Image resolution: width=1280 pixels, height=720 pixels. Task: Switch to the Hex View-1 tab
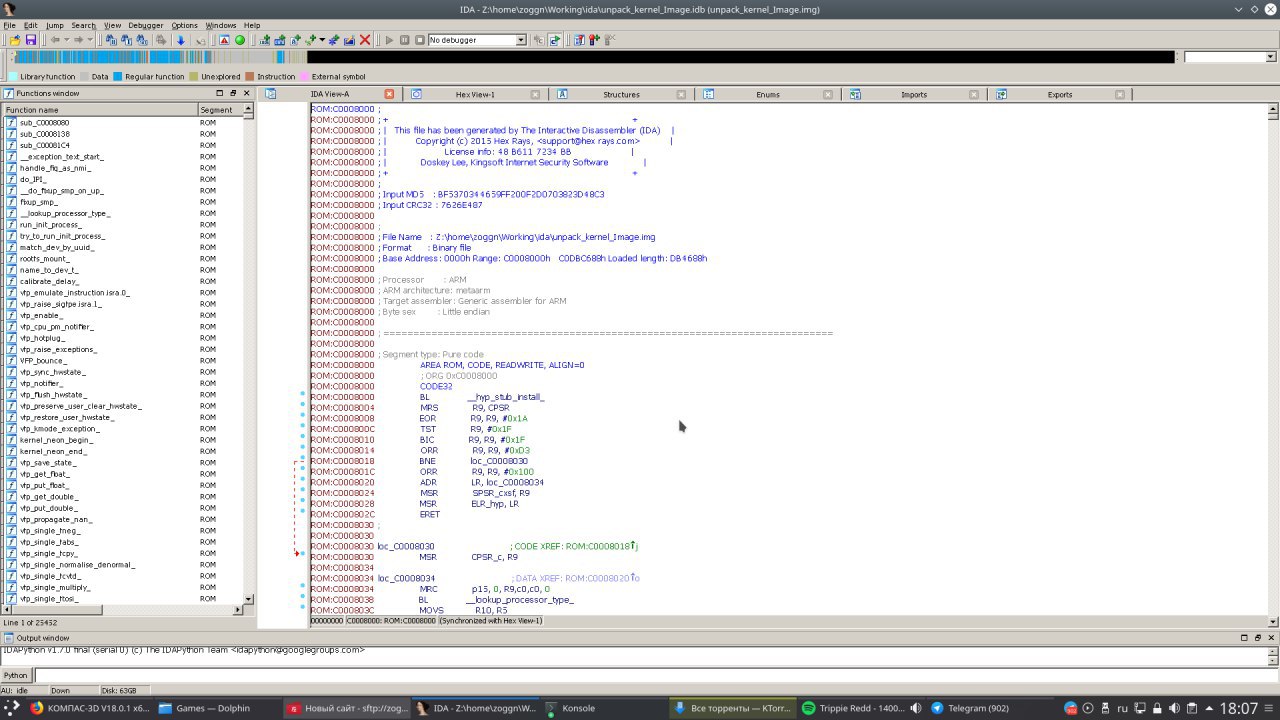[x=475, y=94]
